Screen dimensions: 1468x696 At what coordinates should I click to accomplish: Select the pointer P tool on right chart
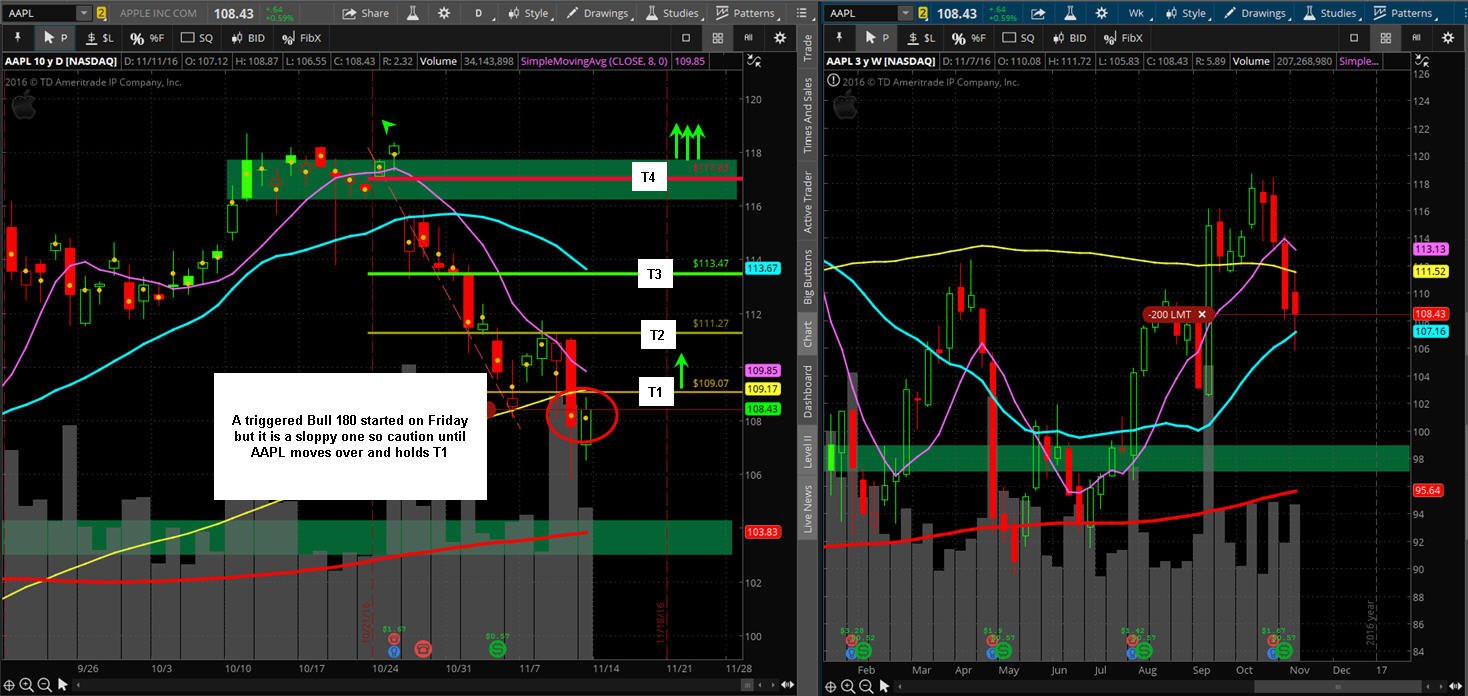coord(876,37)
